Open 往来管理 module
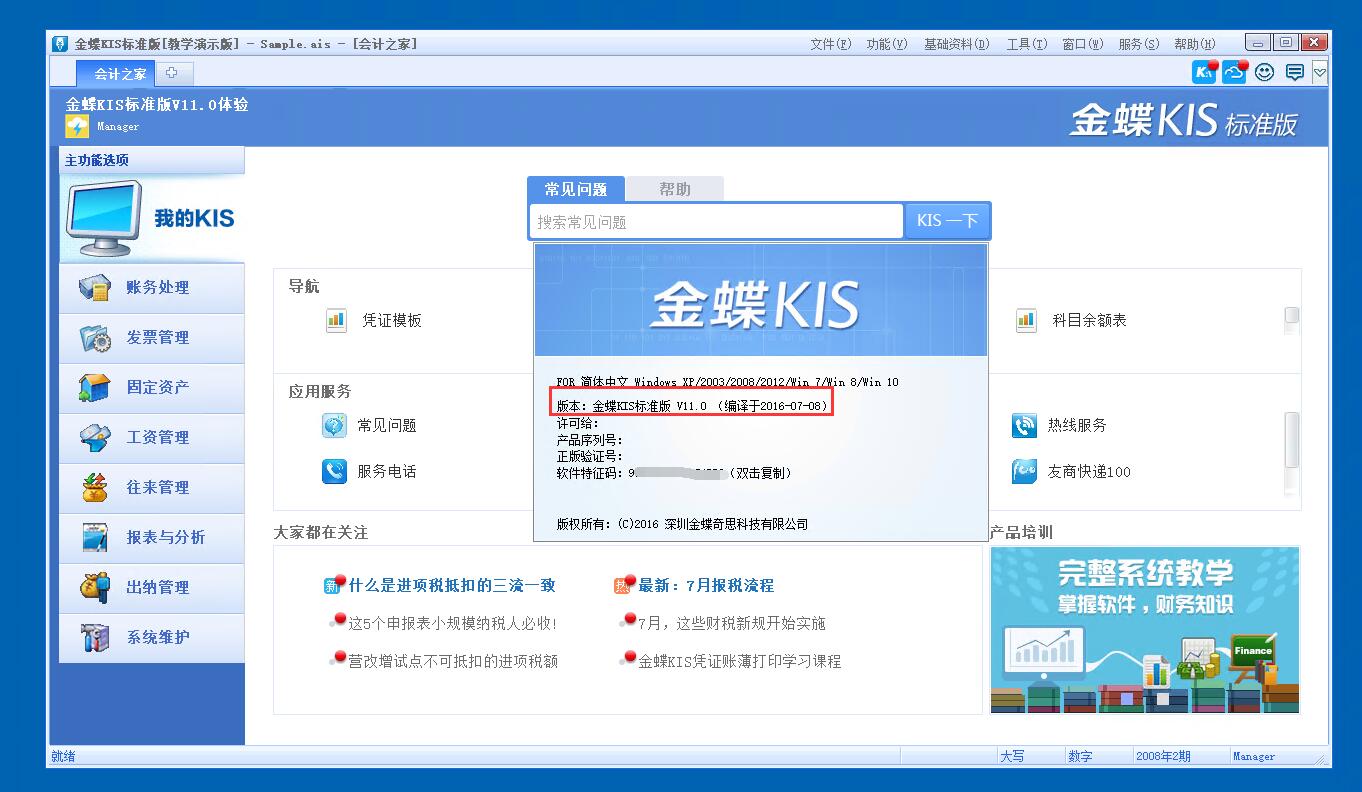The image size is (1362, 792). 151,488
